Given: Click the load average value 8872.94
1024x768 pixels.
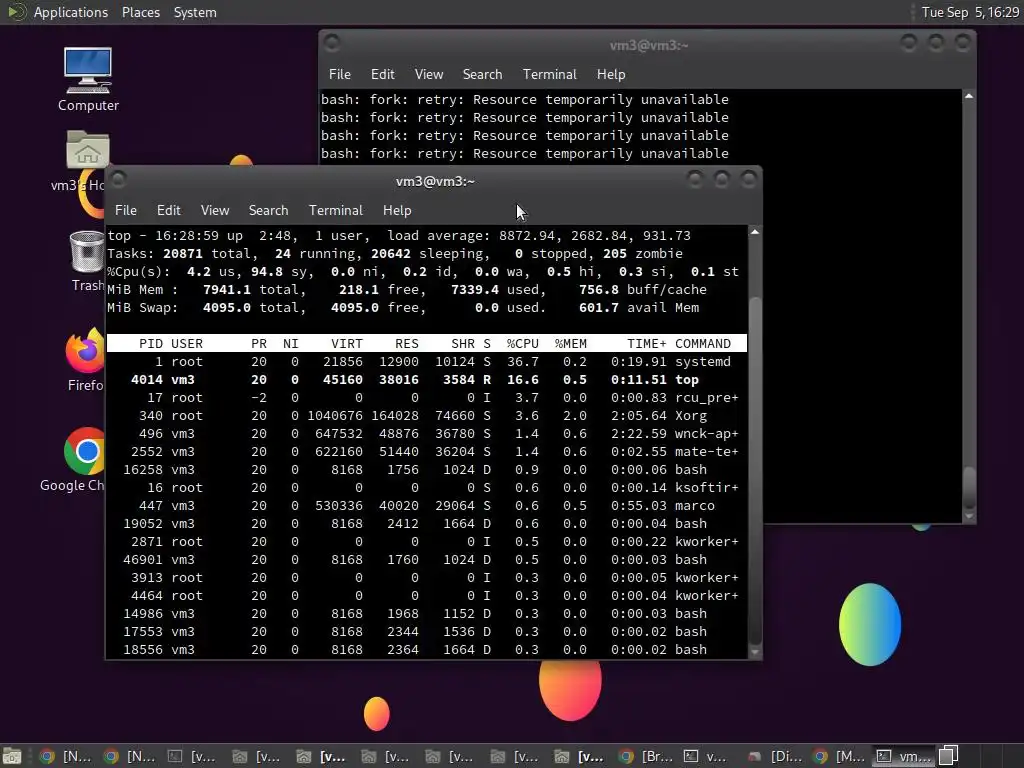Looking at the screenshot, I should click(529, 236).
